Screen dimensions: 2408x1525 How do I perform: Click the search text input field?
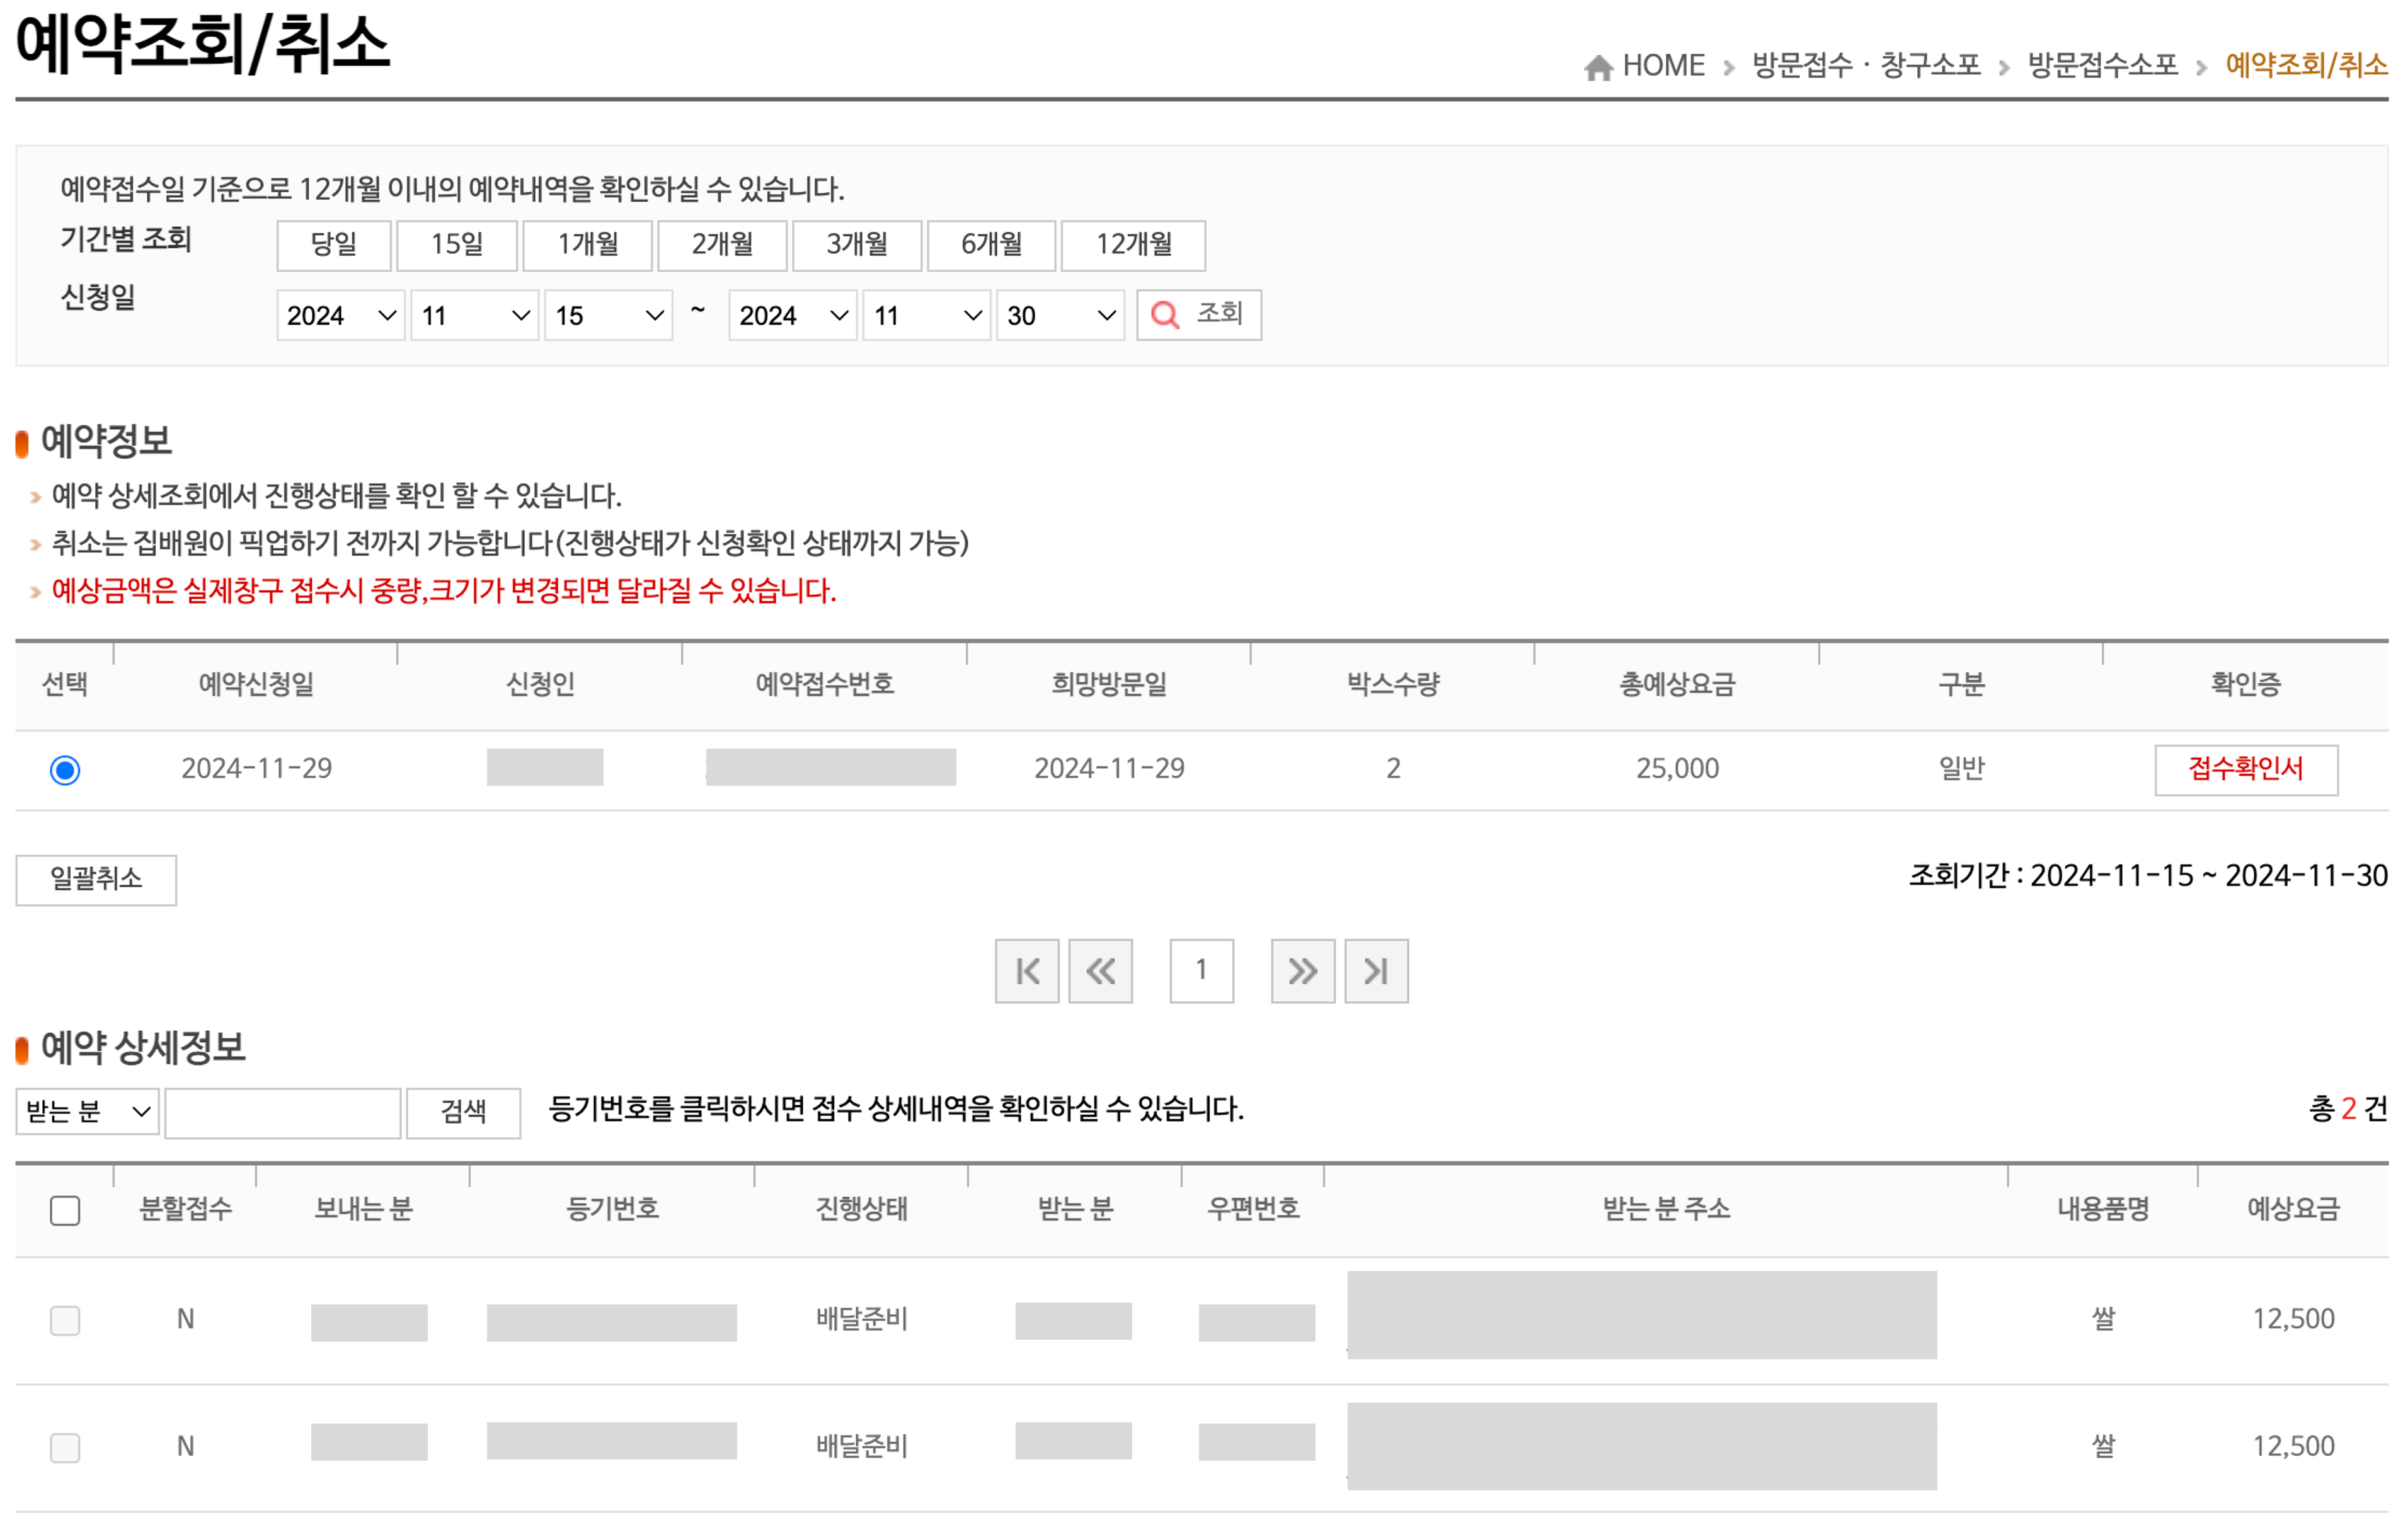[282, 1112]
